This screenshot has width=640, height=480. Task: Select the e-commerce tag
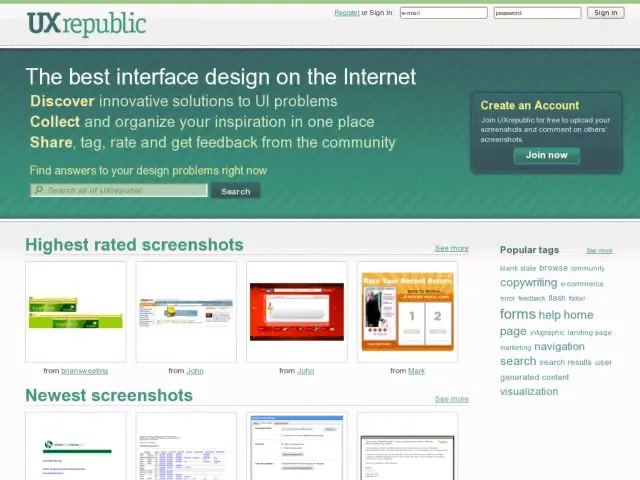pos(582,284)
